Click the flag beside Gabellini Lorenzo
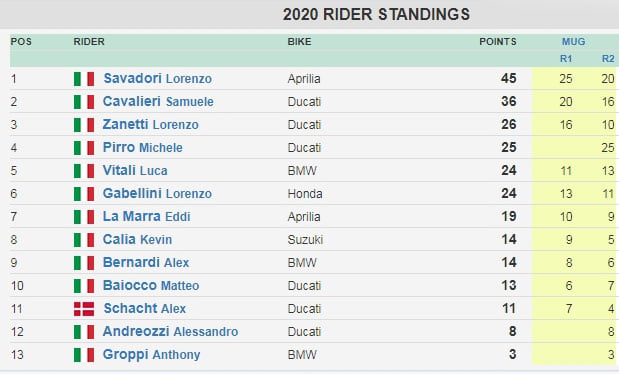This screenshot has width=619, height=374. (84, 194)
